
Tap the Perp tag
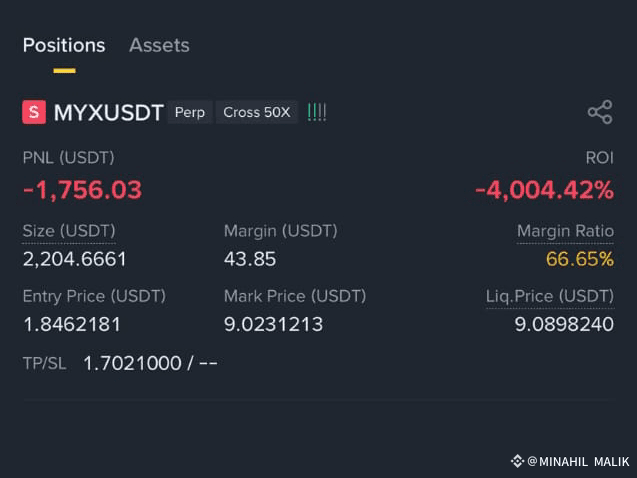pyautogui.click(x=190, y=112)
